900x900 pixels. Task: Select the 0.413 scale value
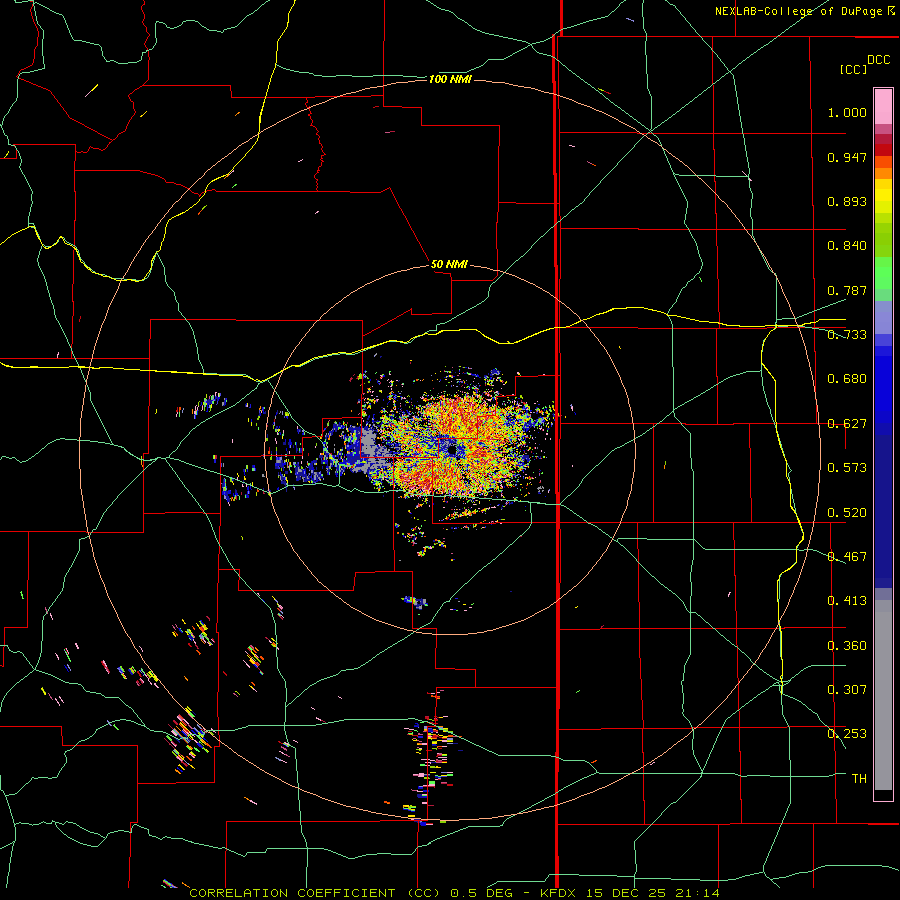tap(847, 601)
